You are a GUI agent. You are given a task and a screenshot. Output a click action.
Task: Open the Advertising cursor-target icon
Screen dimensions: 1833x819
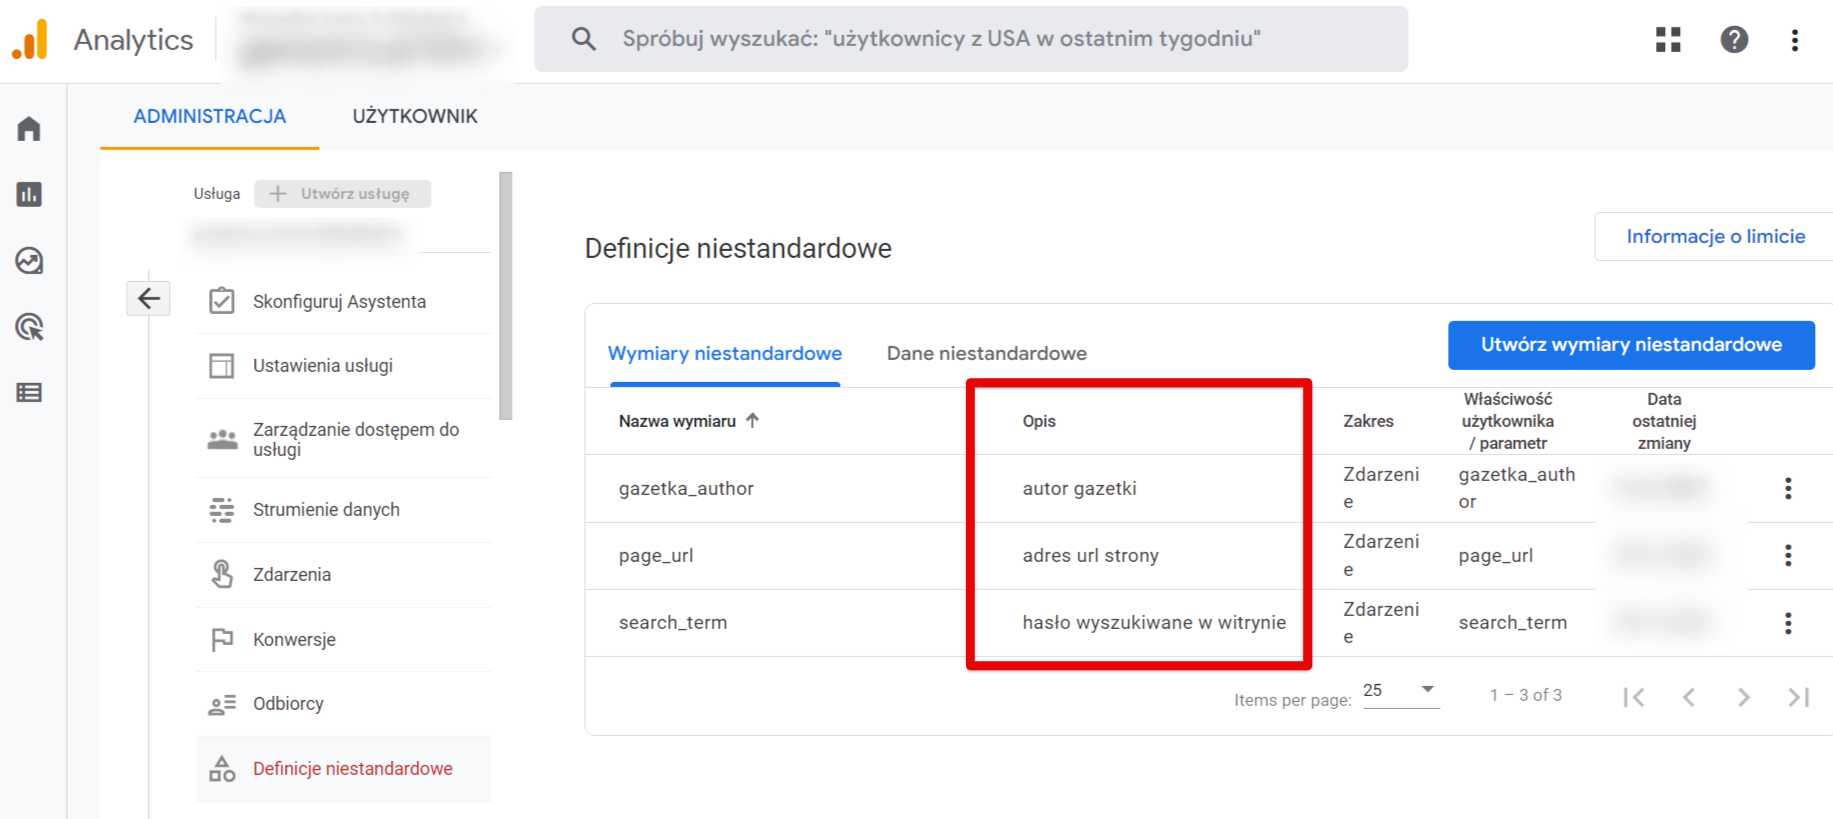click(x=29, y=327)
